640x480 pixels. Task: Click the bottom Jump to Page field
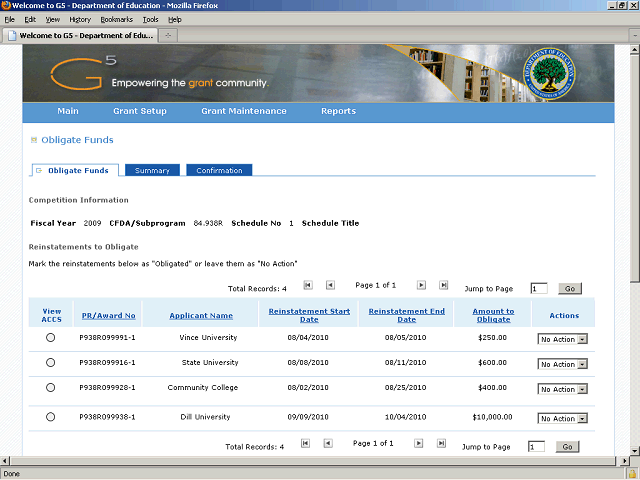536,447
